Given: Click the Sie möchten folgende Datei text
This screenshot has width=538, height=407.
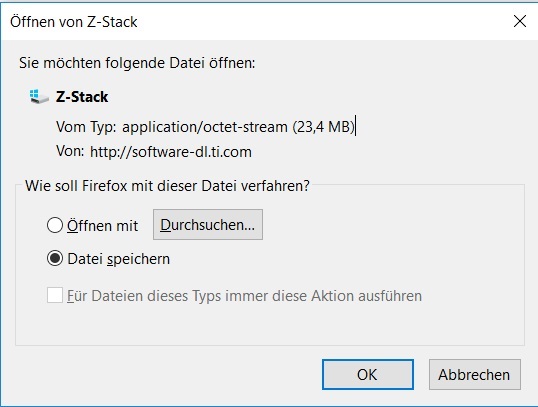Looking at the screenshot, I should (x=137, y=63).
